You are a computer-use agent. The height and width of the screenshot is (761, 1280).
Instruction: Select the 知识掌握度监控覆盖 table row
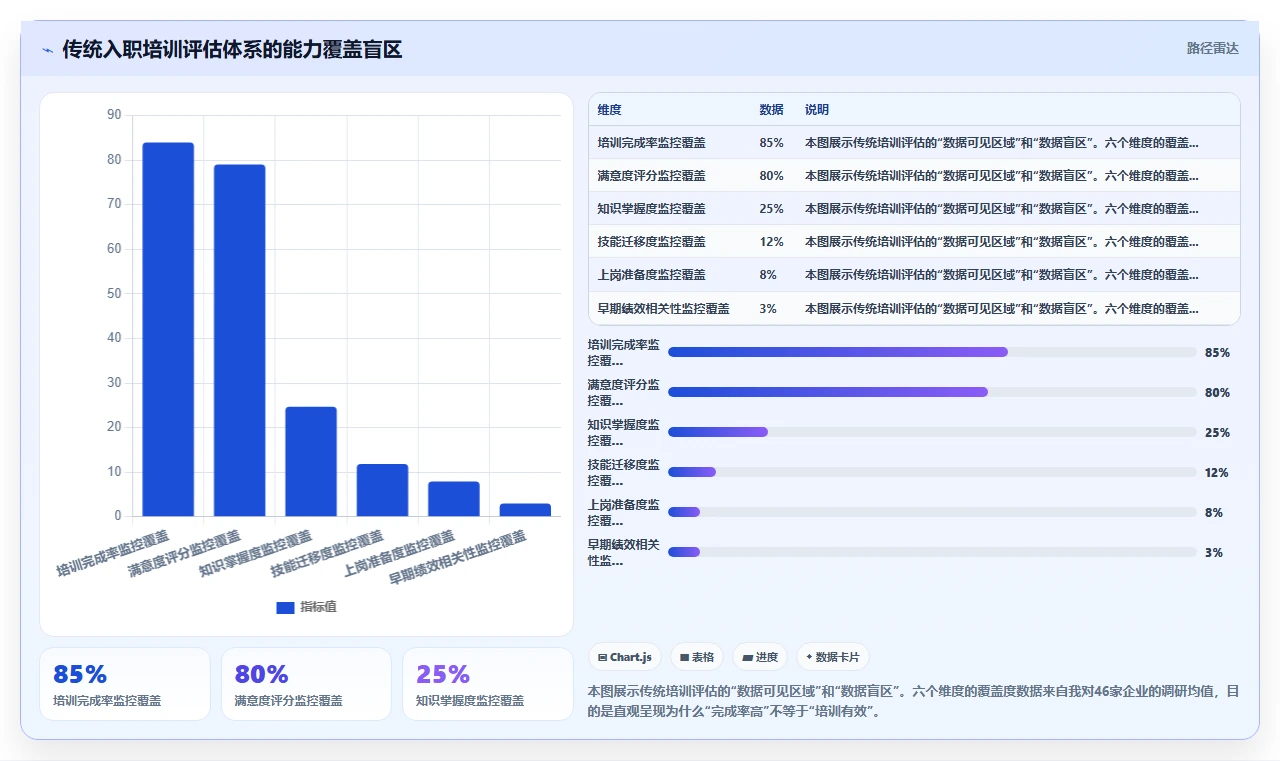pyautogui.click(x=914, y=209)
